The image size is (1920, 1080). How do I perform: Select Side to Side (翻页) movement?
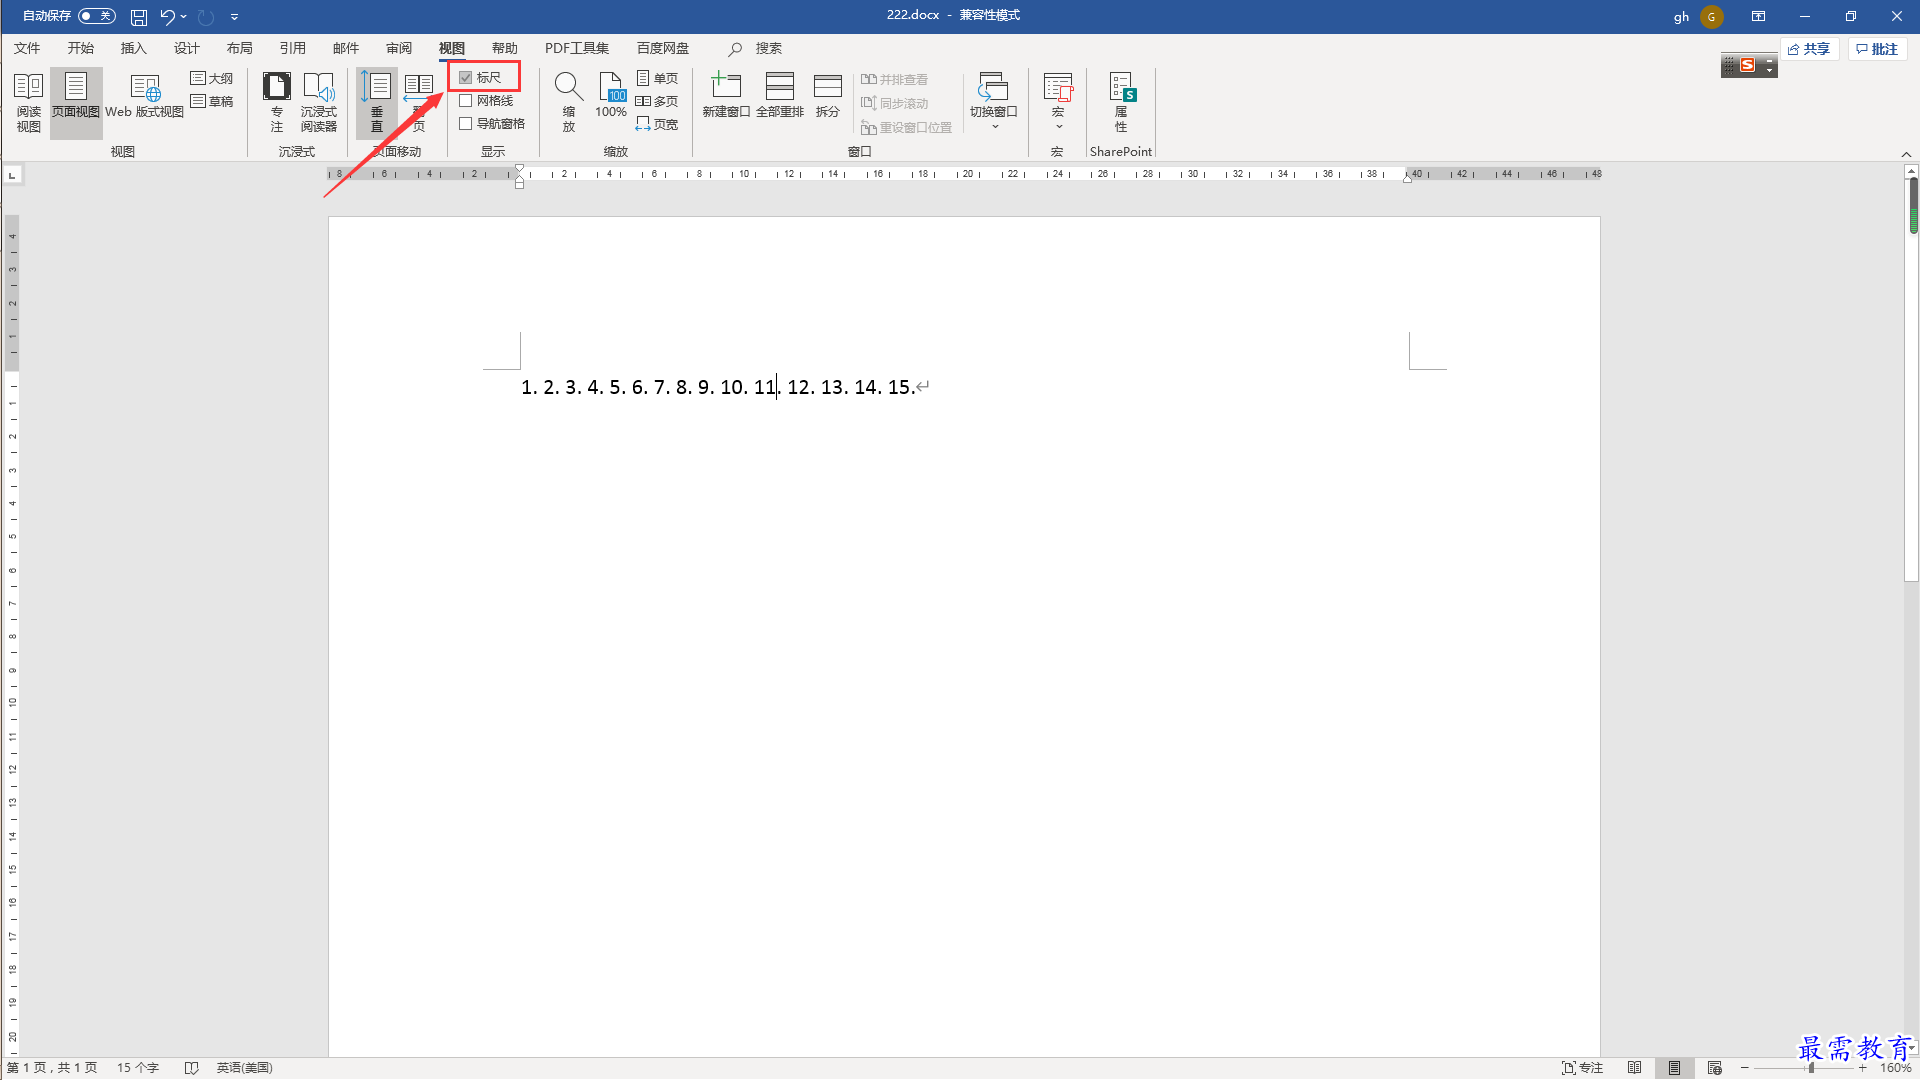pyautogui.click(x=419, y=102)
